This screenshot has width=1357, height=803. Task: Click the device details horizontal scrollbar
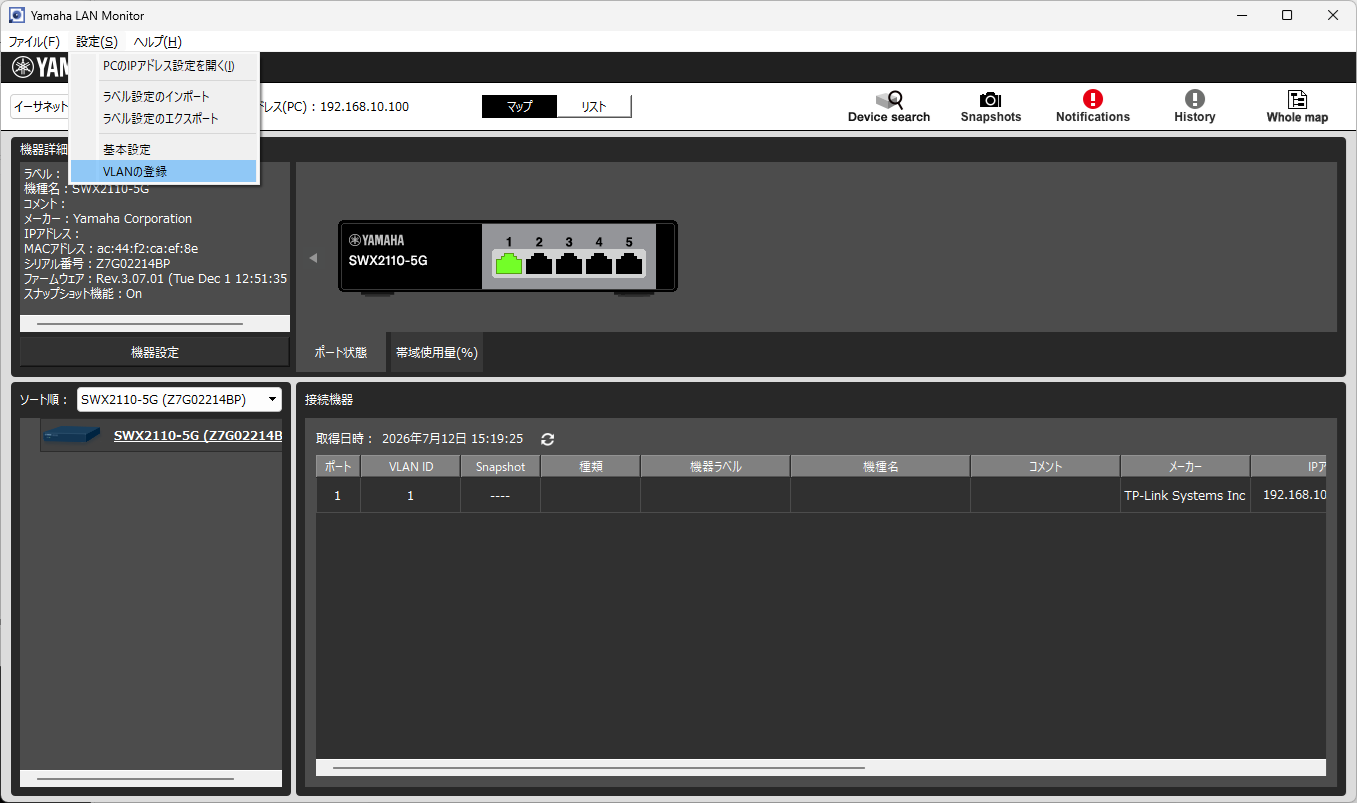click(x=140, y=324)
